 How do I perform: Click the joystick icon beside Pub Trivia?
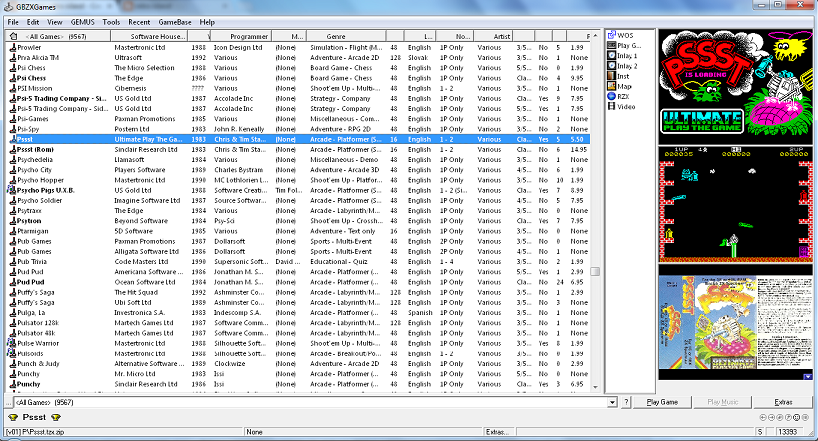[13, 262]
